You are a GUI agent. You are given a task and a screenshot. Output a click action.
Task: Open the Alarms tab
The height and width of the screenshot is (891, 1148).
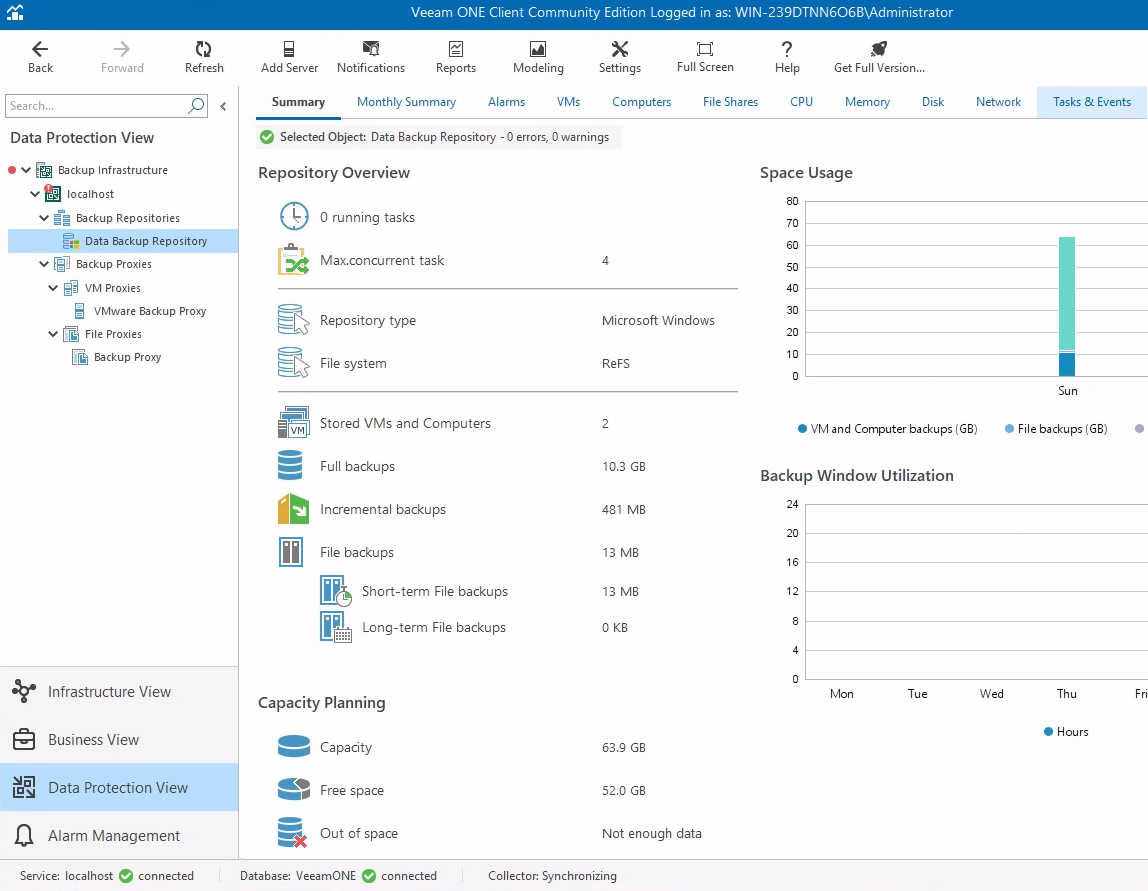pos(507,102)
